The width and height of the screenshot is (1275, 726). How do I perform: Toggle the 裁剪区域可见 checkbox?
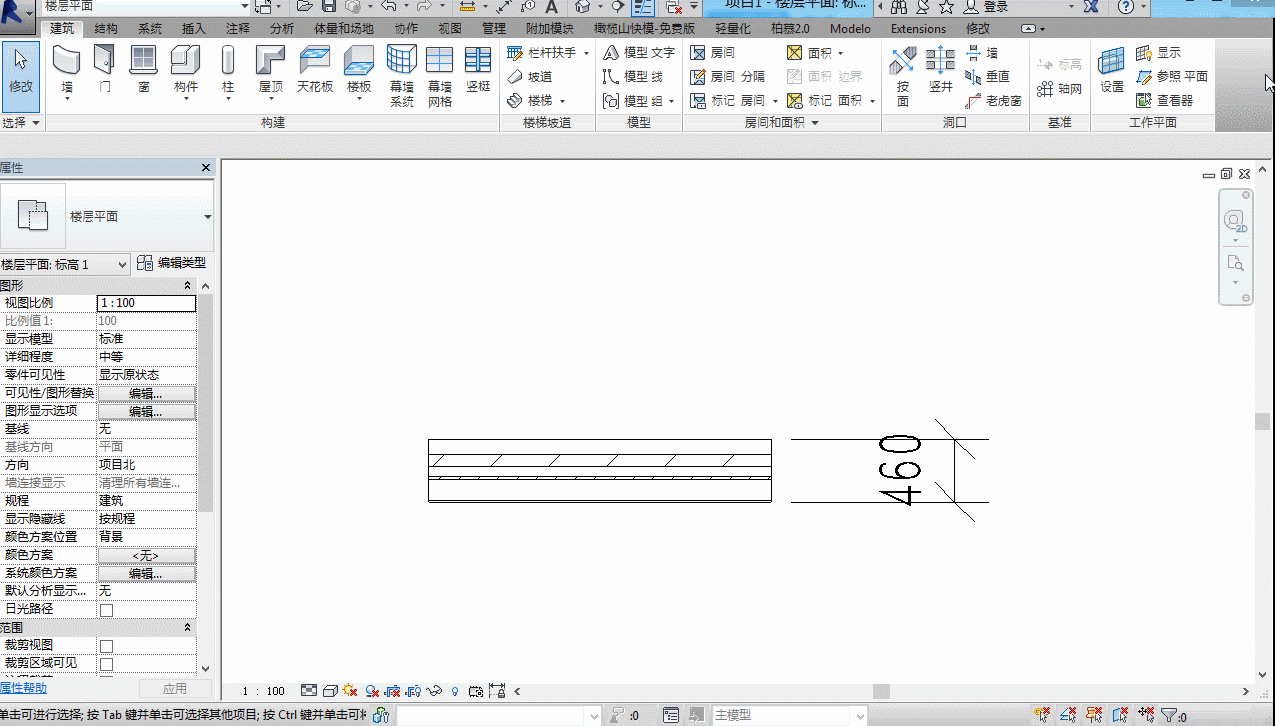coord(106,664)
